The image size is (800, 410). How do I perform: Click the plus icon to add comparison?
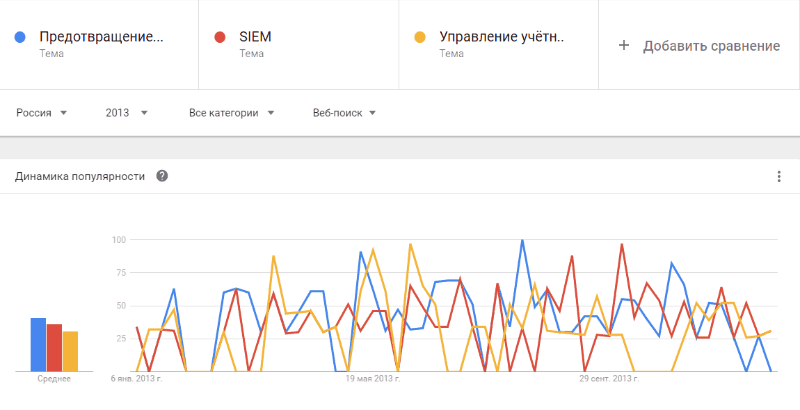click(624, 46)
